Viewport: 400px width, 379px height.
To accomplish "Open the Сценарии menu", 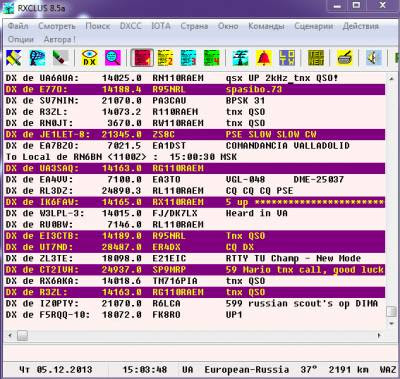I will click(314, 26).
